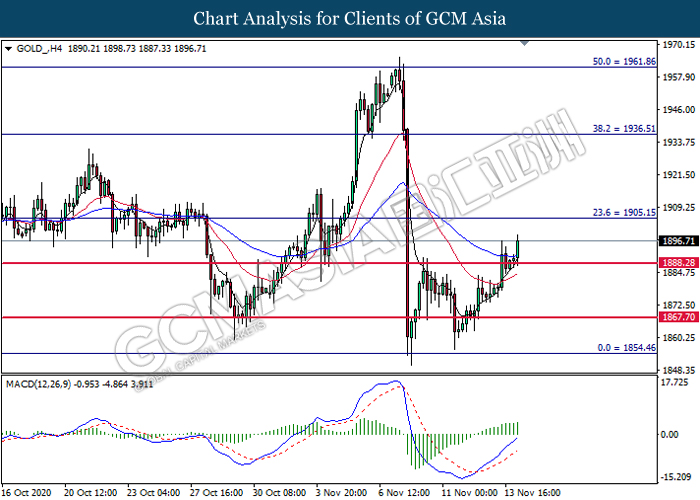Click the red price tag 1867.70
The width and height of the screenshot is (700, 500).
coord(678,317)
